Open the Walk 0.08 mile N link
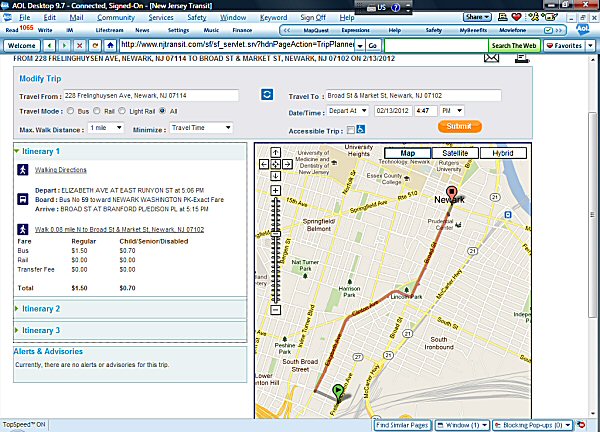Image resolution: width=600 pixels, height=432 pixels. (119, 229)
